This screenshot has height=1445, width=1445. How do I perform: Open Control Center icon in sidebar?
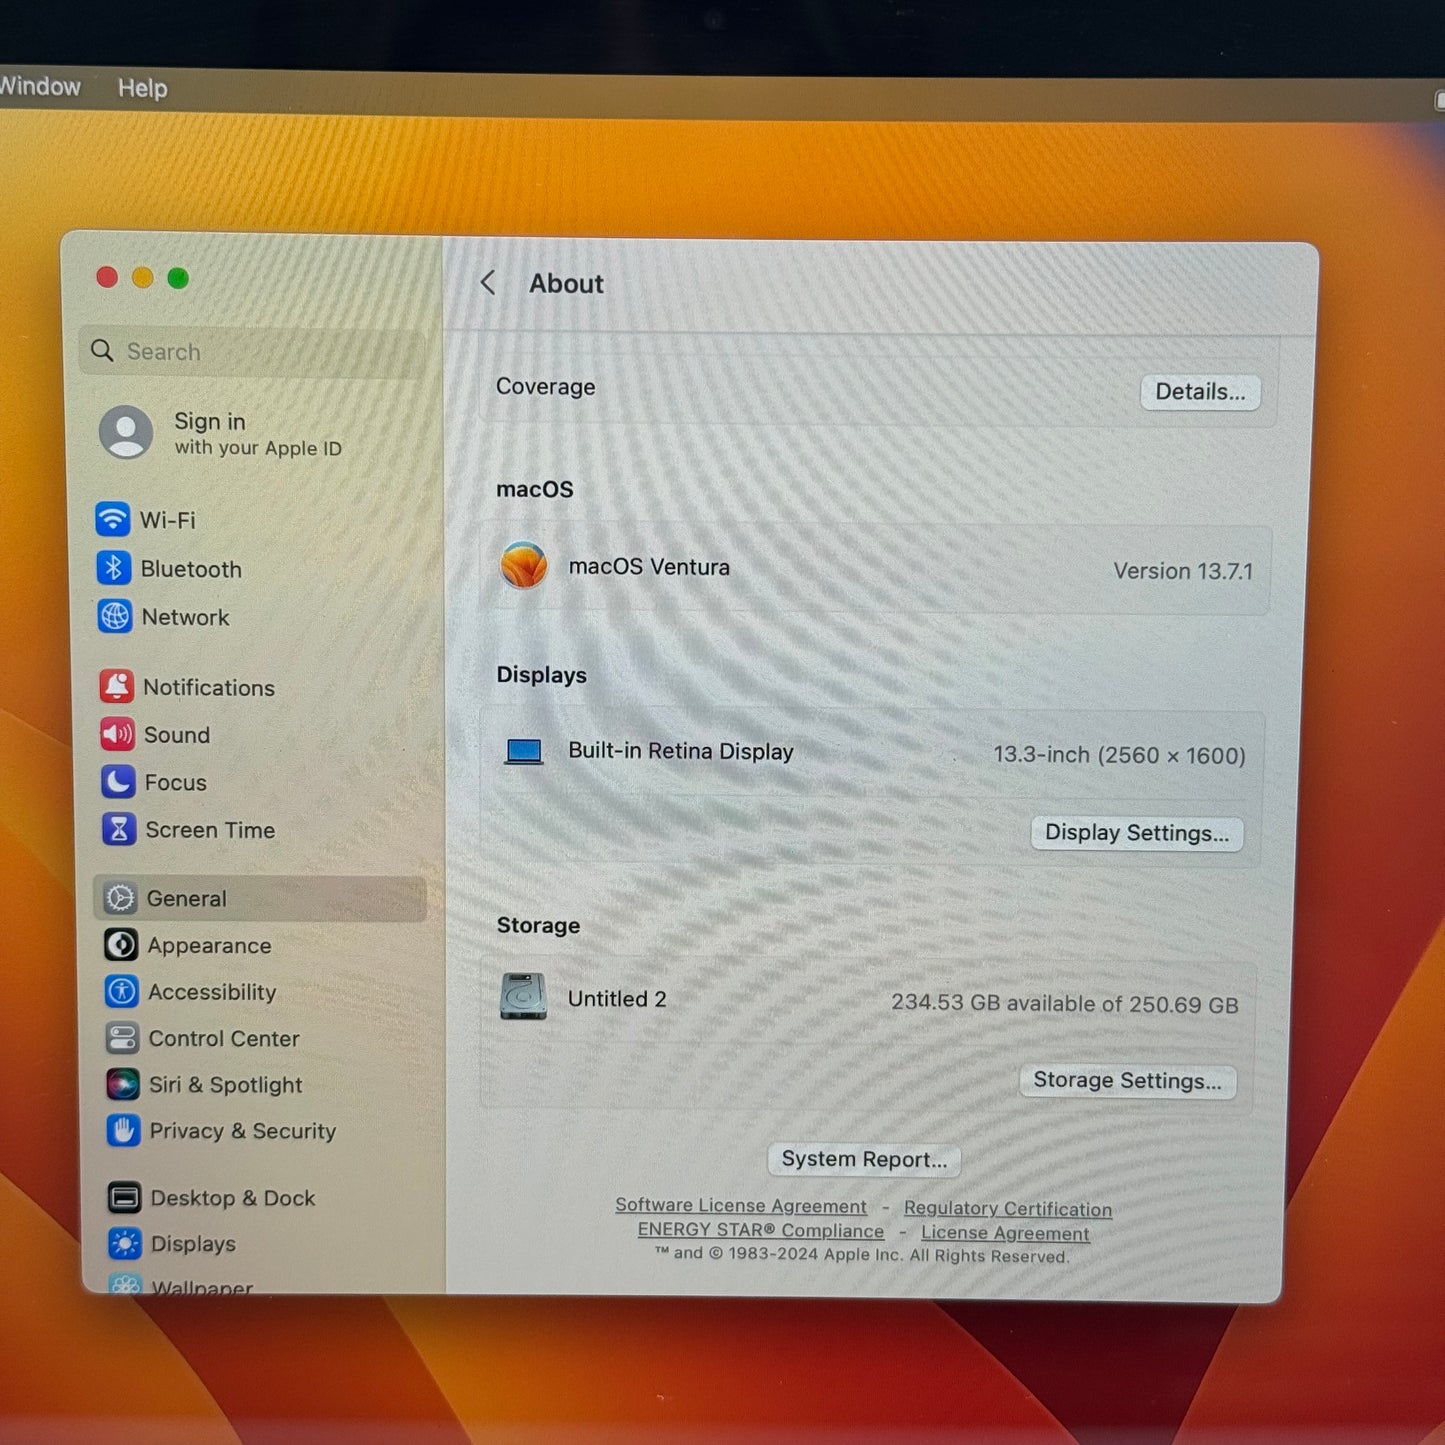122,1038
